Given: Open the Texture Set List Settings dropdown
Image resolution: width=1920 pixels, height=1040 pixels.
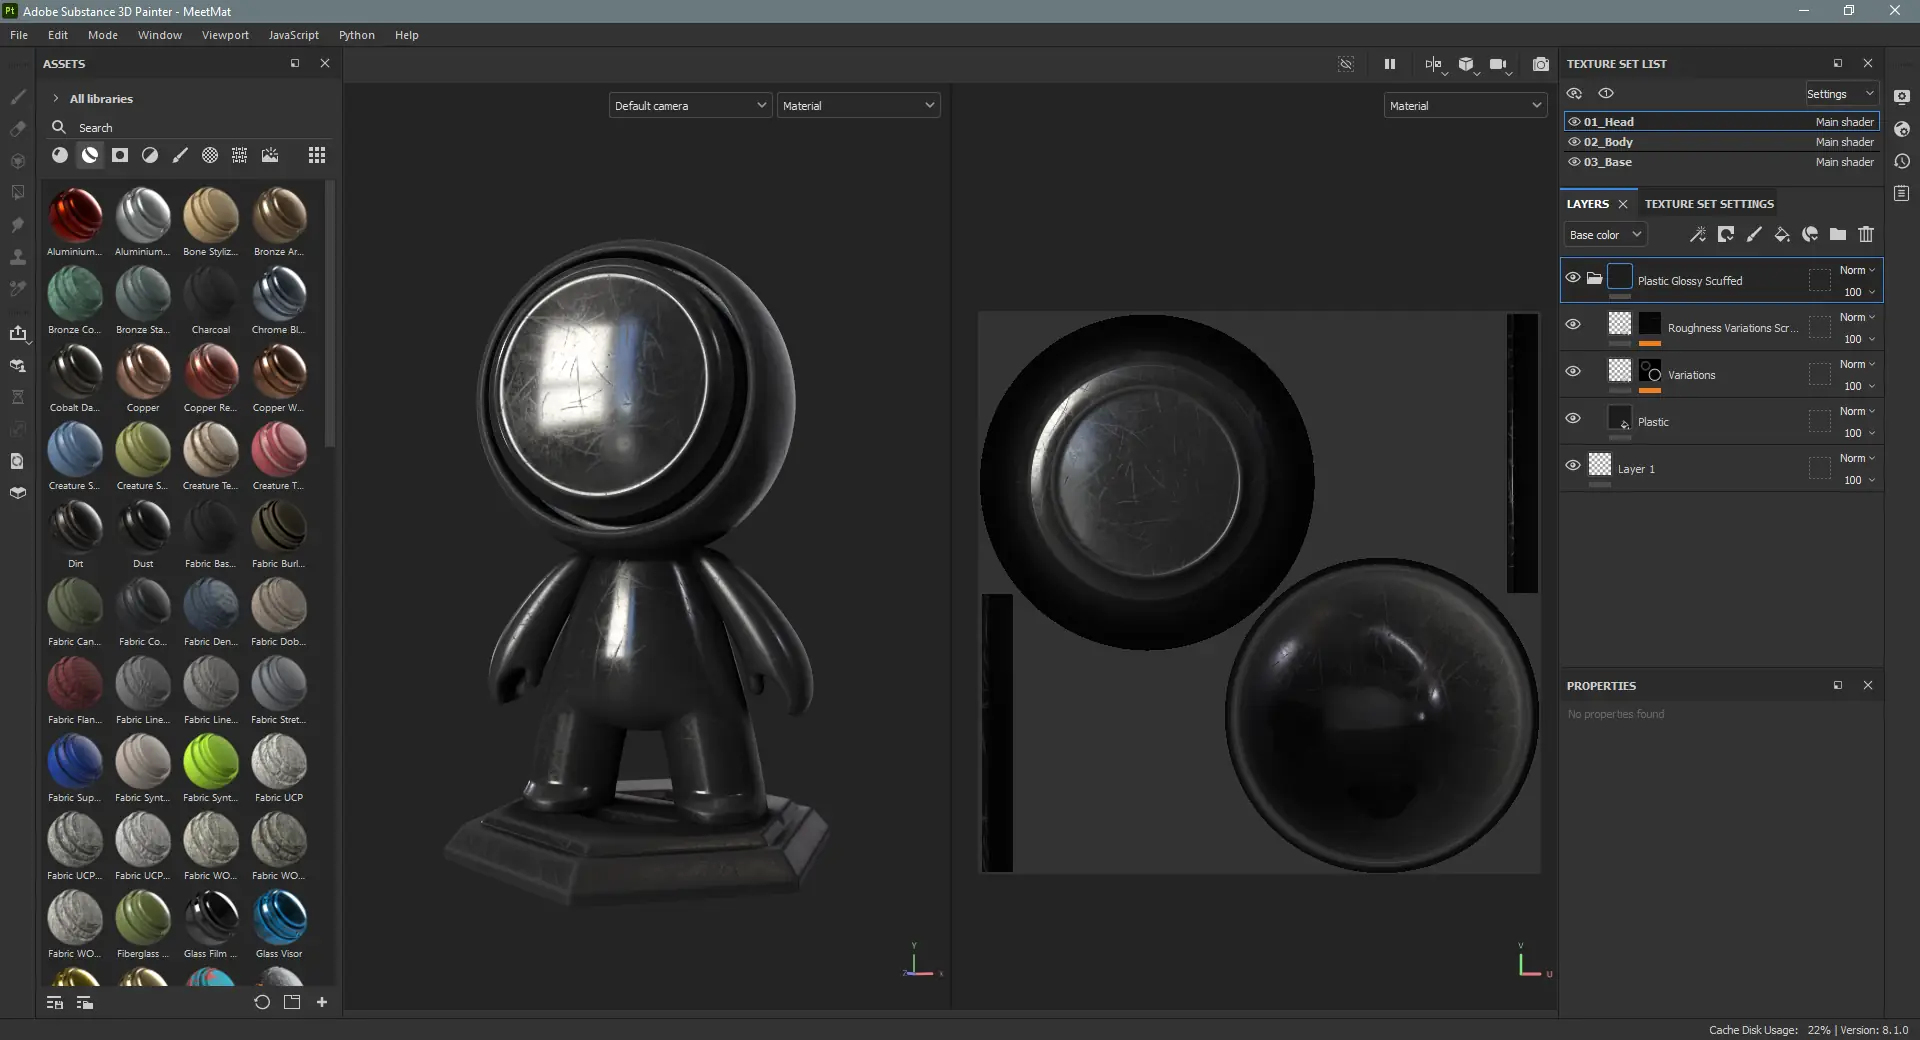Looking at the screenshot, I should 1841,94.
